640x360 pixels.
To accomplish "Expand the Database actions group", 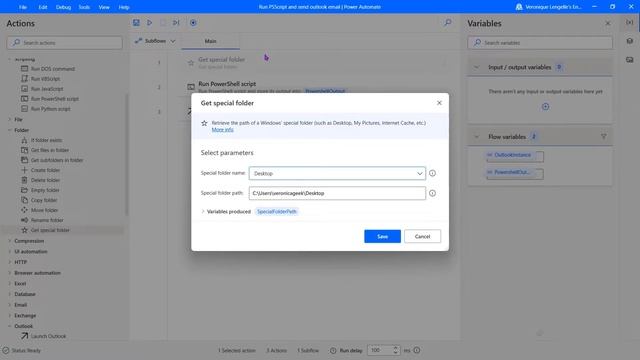I will [x=10, y=294].
